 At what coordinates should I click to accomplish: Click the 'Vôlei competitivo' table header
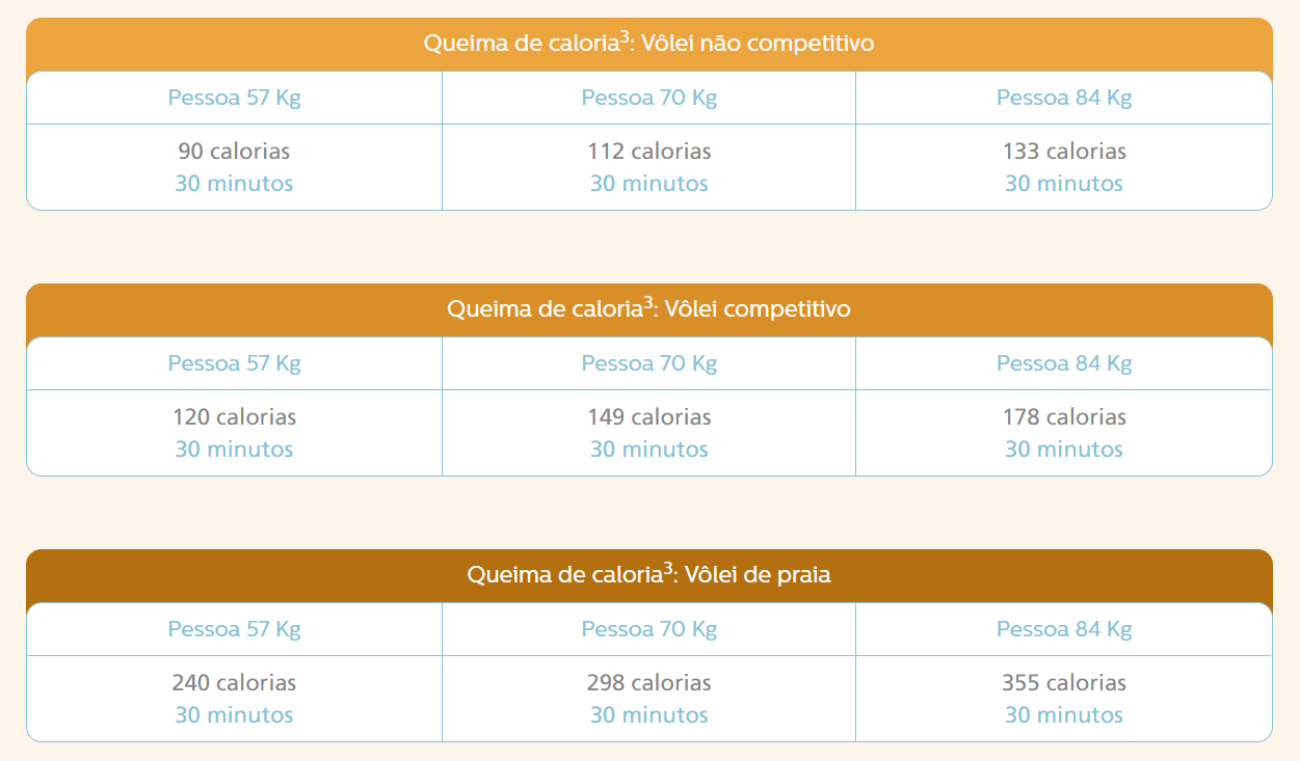coord(649,309)
